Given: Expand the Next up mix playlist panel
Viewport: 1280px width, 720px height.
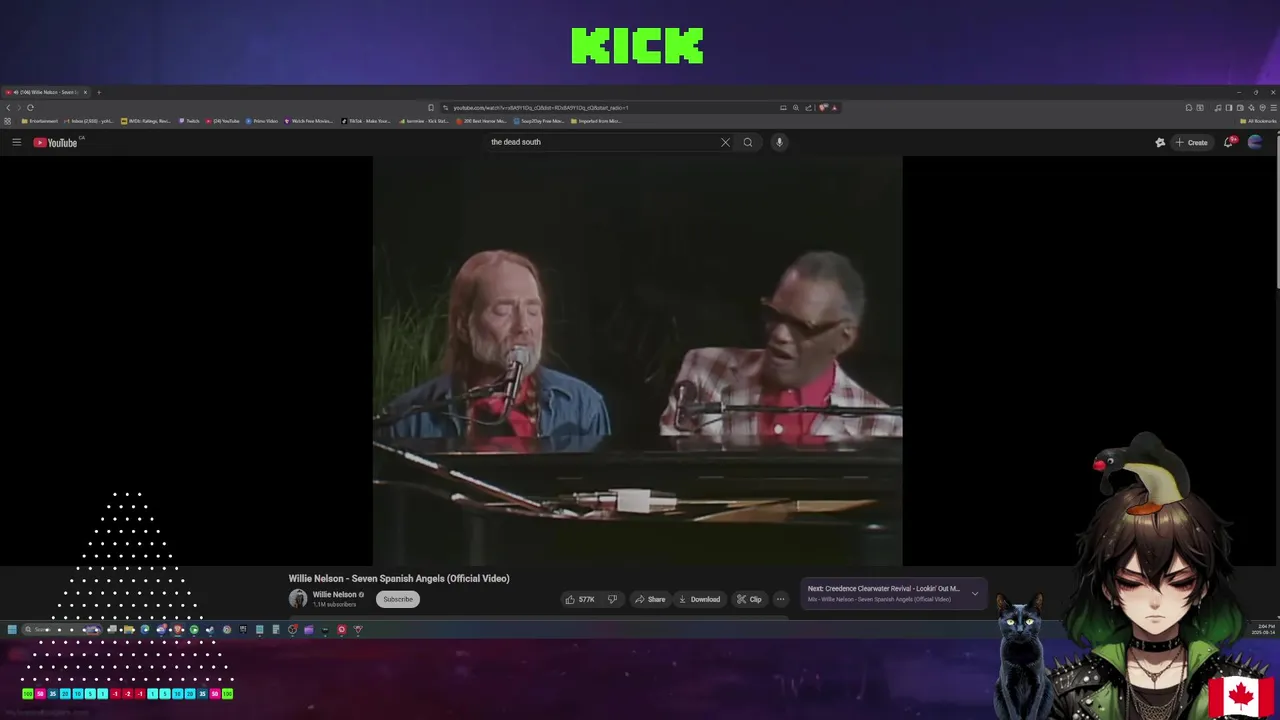Looking at the screenshot, I should pyautogui.click(x=975, y=593).
